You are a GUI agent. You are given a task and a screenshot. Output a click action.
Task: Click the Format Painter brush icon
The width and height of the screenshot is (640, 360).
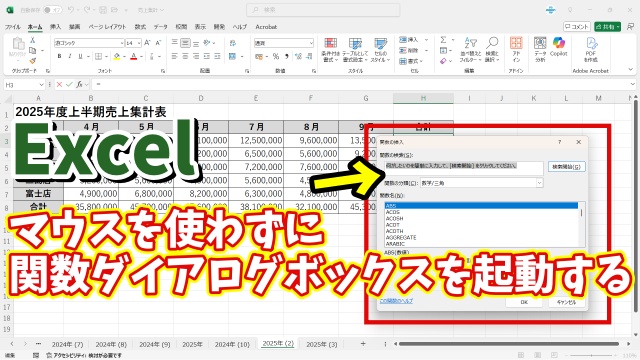(x=33, y=60)
